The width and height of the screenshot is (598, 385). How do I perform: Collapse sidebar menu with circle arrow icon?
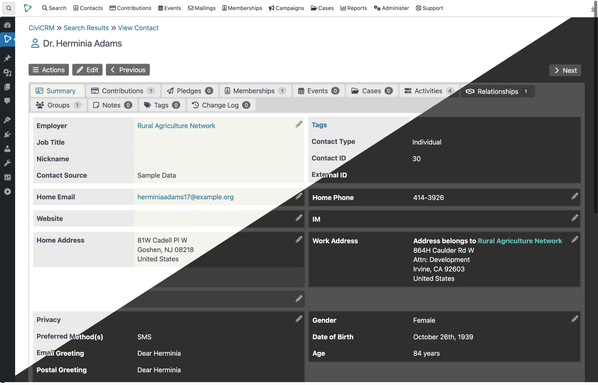click(7, 192)
